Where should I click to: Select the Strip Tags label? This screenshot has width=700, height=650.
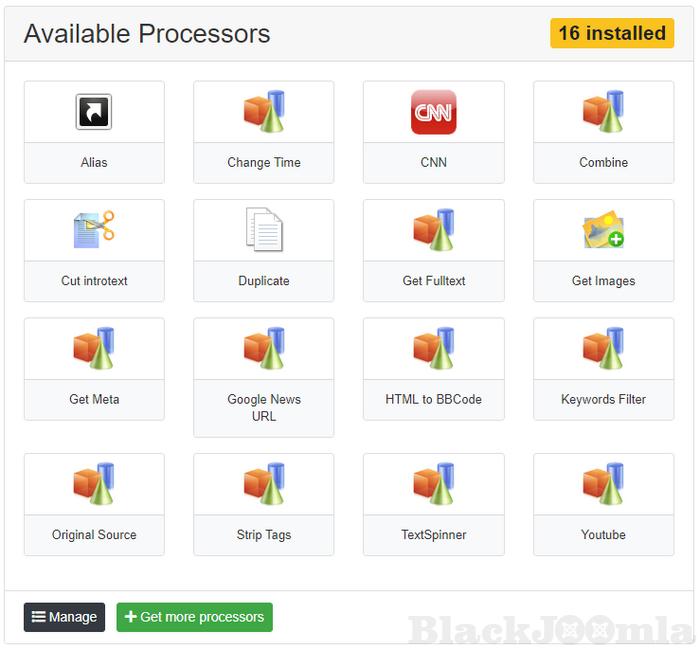pos(264,535)
